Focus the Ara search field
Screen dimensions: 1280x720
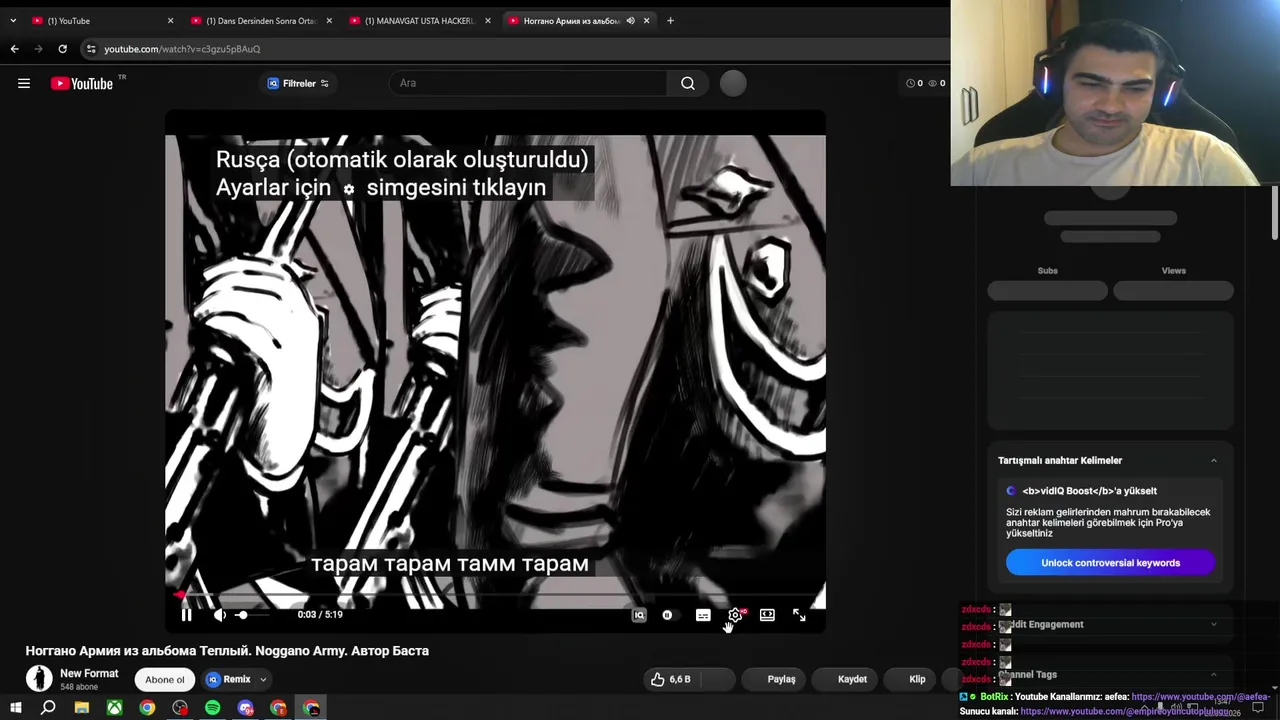[x=528, y=83]
